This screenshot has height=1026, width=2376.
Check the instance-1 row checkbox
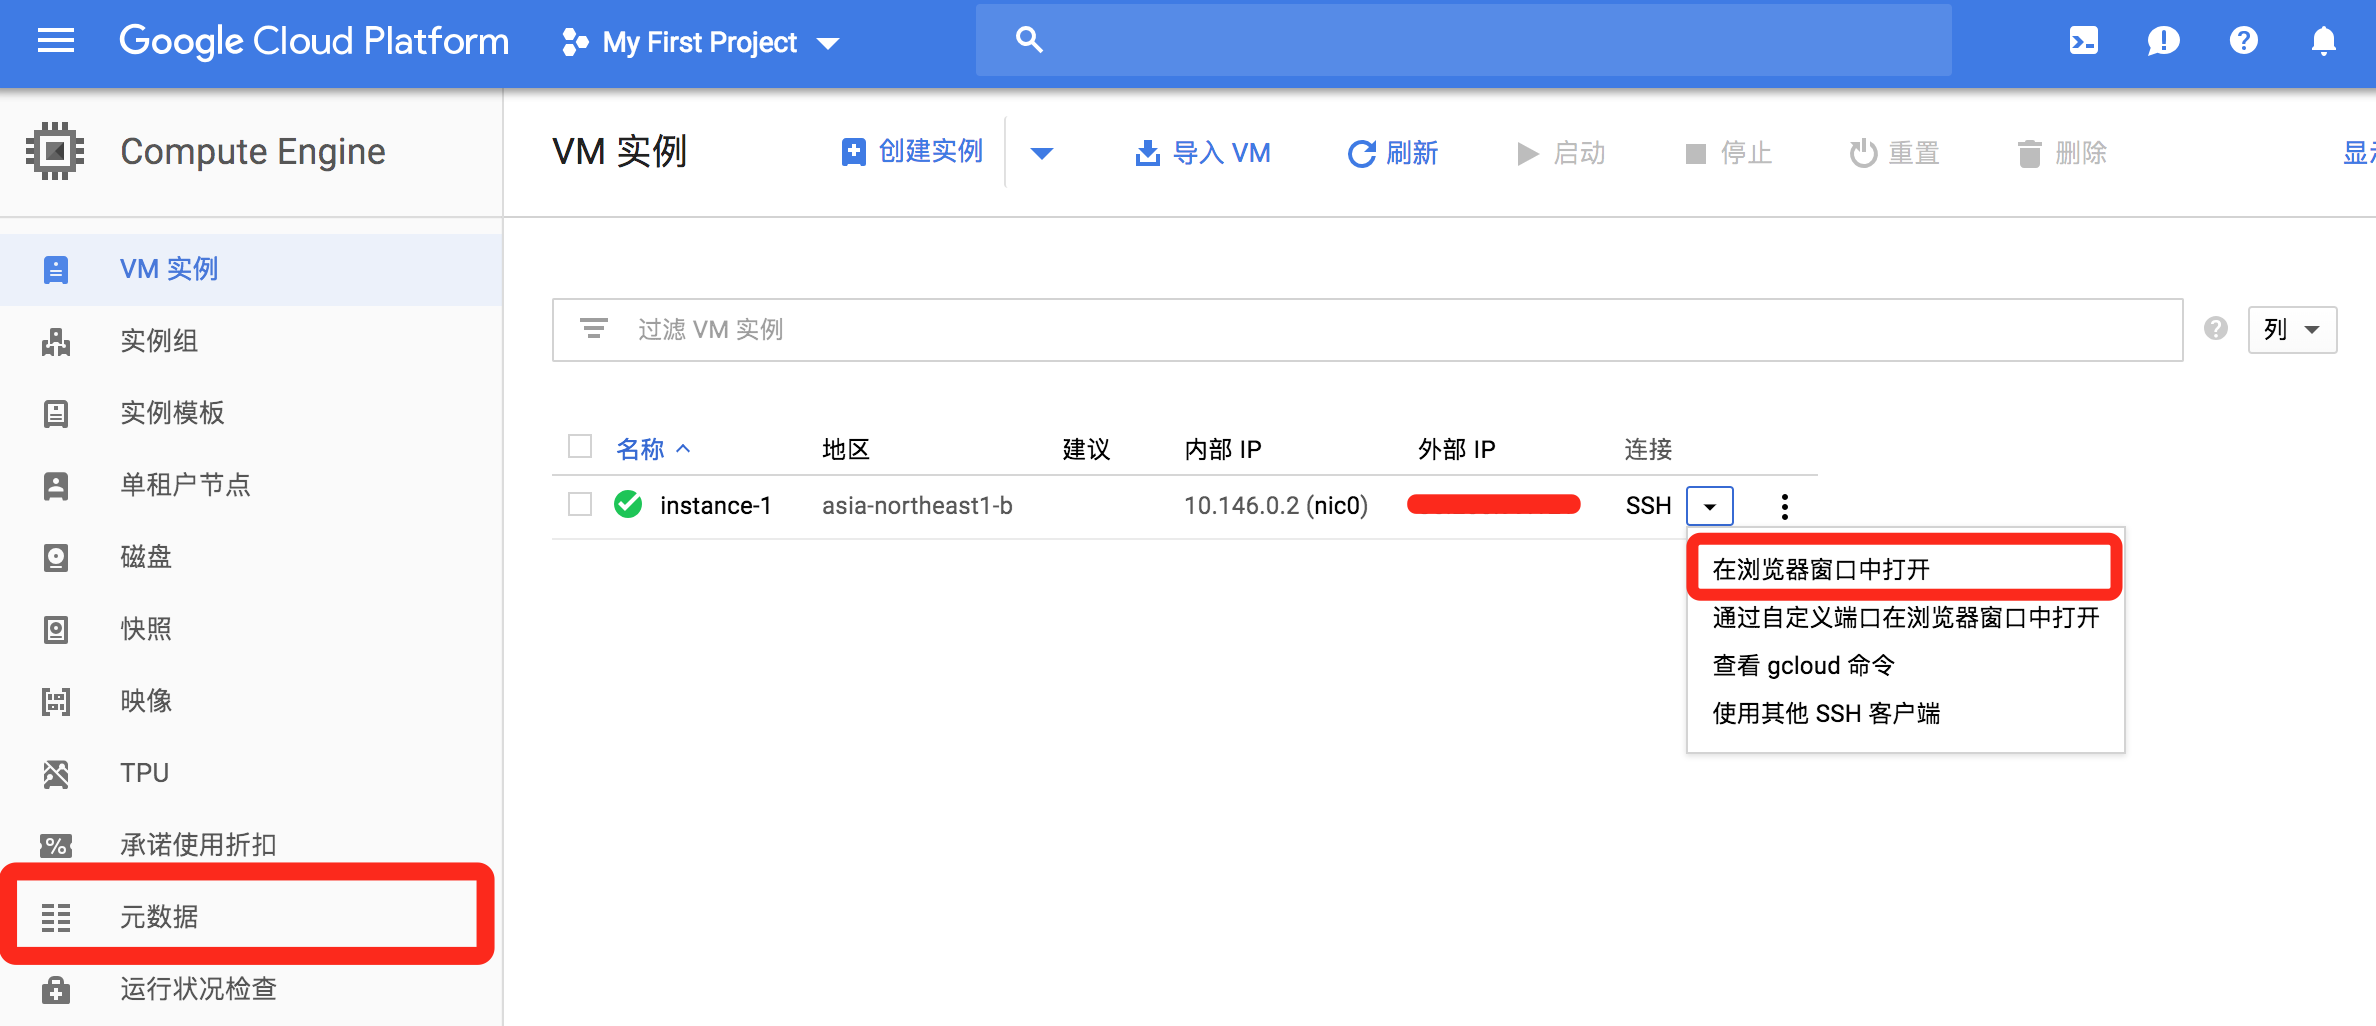coord(580,504)
